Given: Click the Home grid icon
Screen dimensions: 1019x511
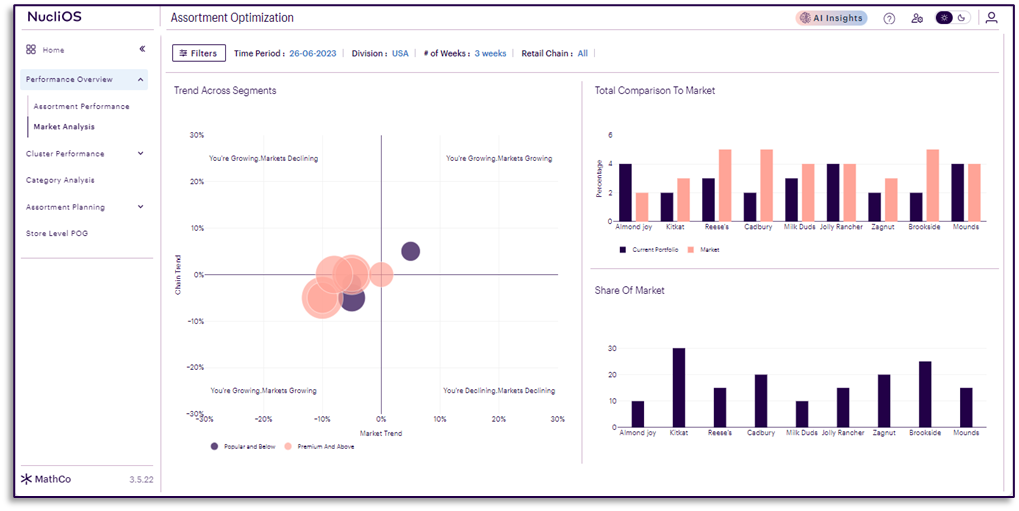Looking at the screenshot, I should pos(31,49).
